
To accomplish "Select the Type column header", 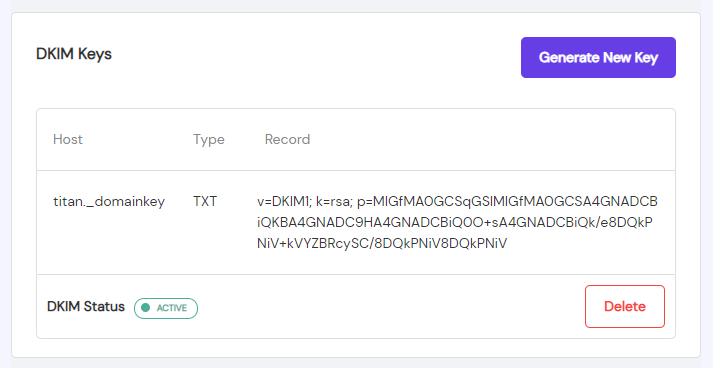I will (209, 139).
